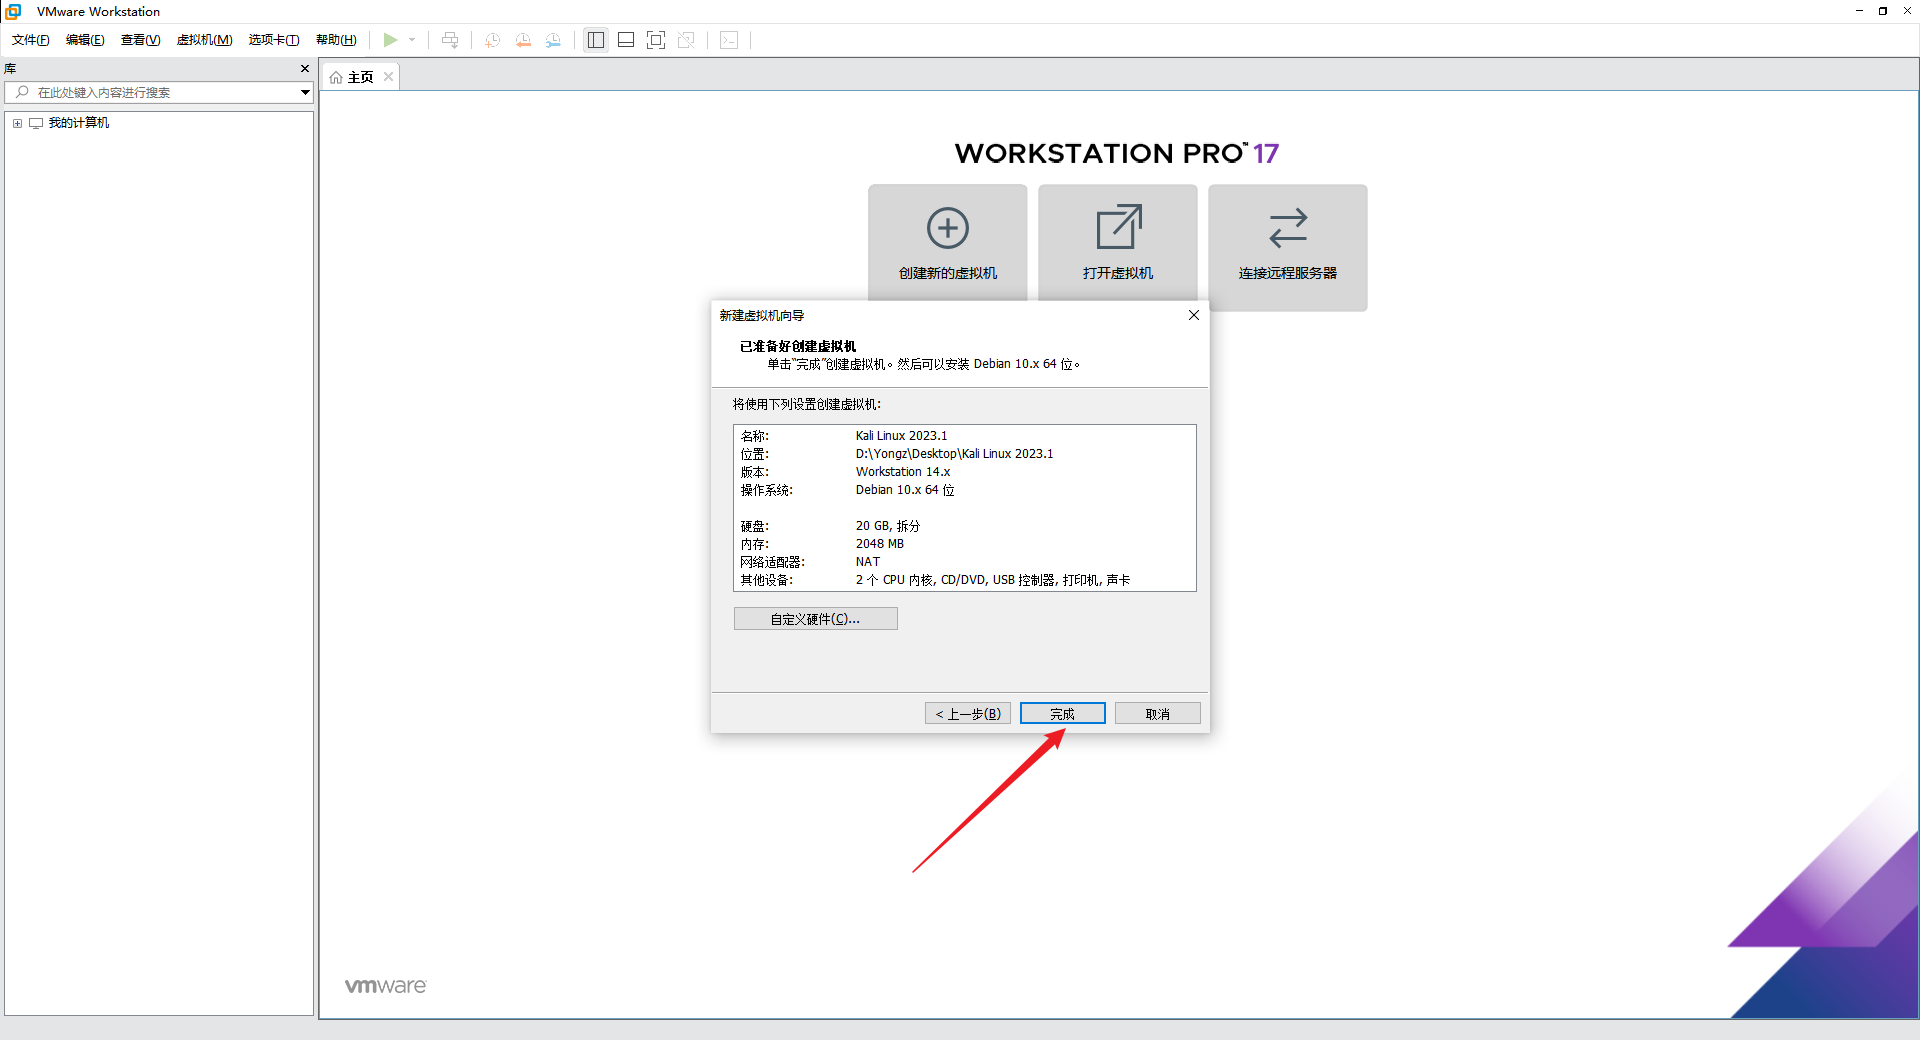
Task: Click the 打开虚拟机 label
Action: (1118, 273)
